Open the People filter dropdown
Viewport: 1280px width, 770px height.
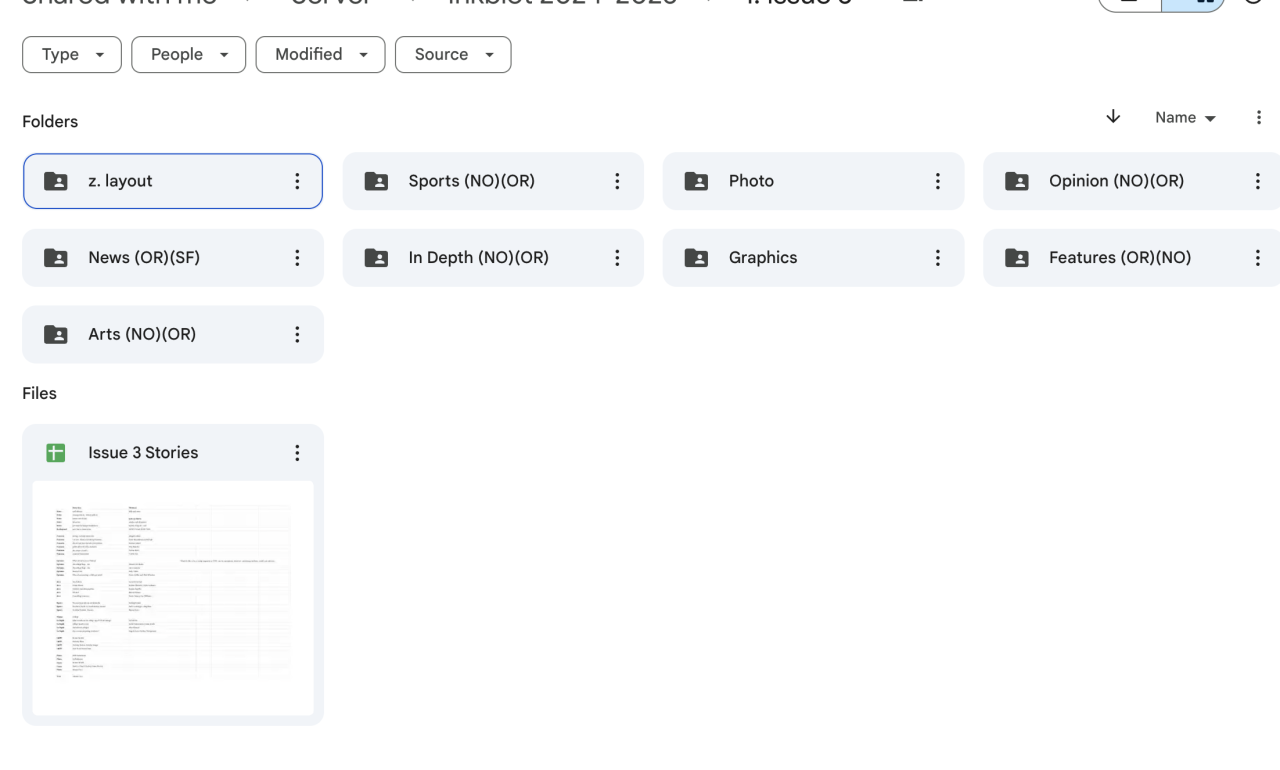(189, 55)
